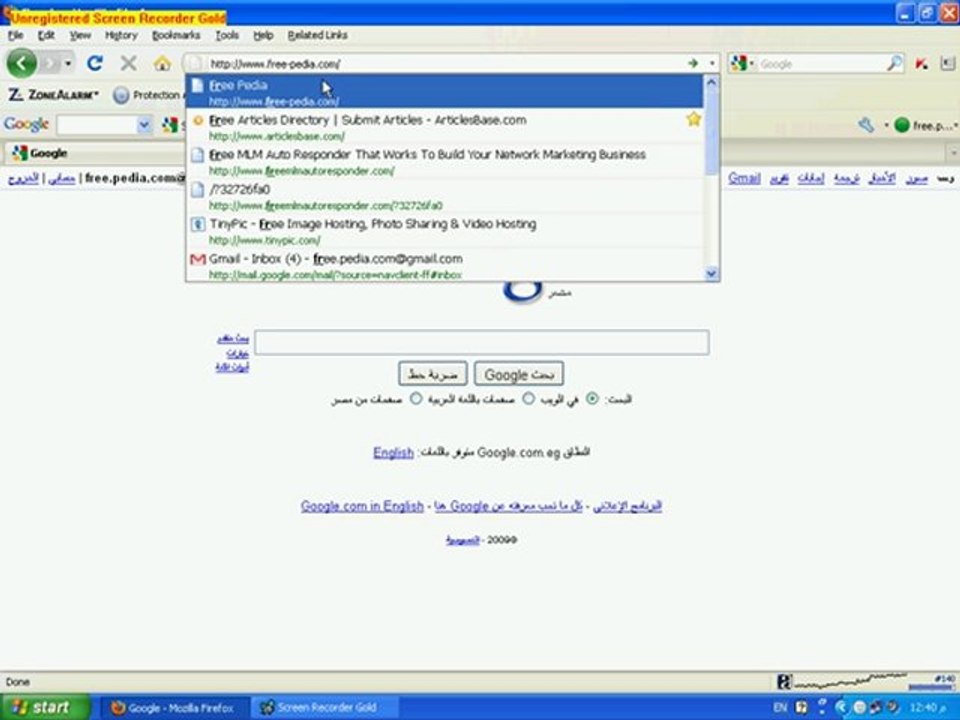Click the search magnifier icon
Screen dimensions: 960x720
pyautogui.click(x=894, y=63)
